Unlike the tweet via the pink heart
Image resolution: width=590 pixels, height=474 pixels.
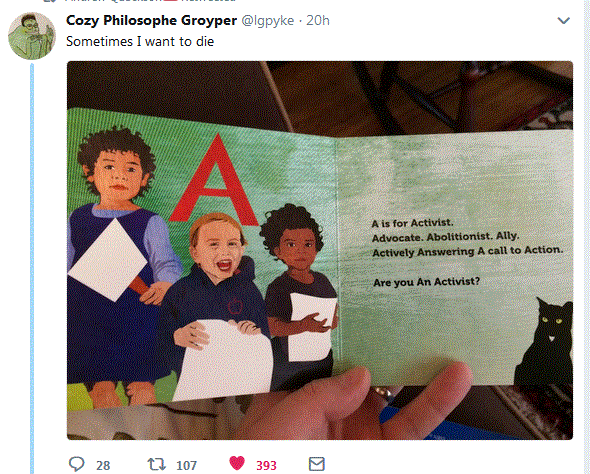click(x=237, y=463)
